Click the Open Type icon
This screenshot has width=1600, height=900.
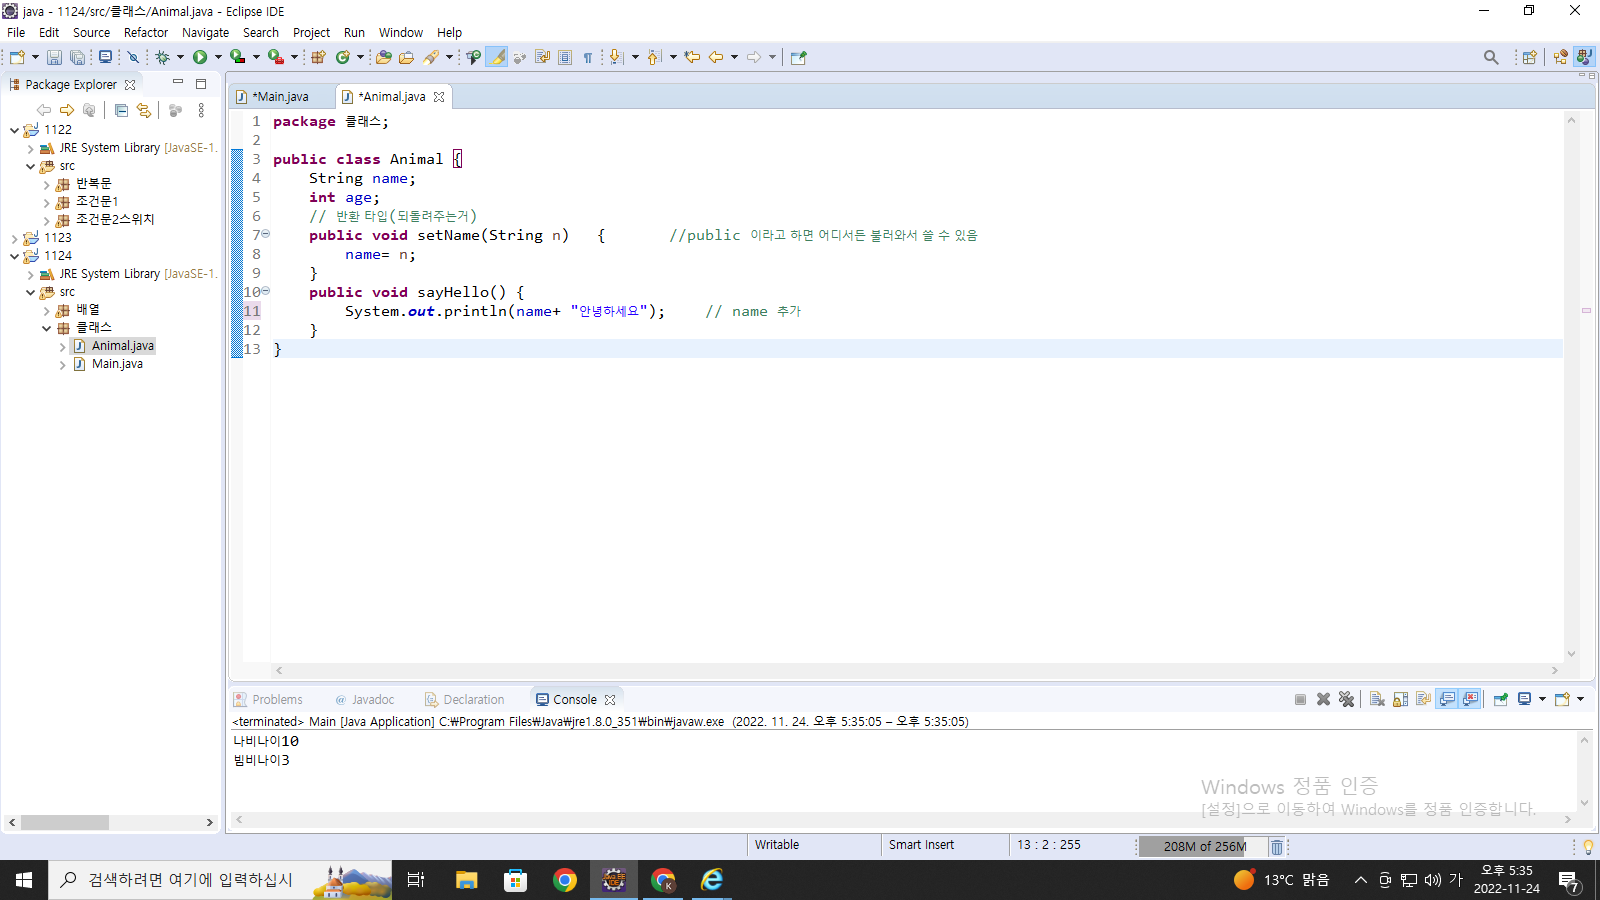pyautogui.click(x=383, y=57)
